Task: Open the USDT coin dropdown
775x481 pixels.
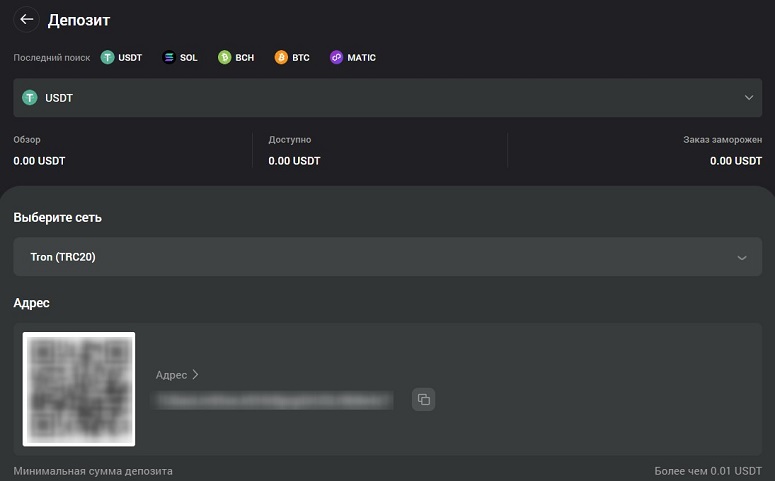Action: point(388,97)
